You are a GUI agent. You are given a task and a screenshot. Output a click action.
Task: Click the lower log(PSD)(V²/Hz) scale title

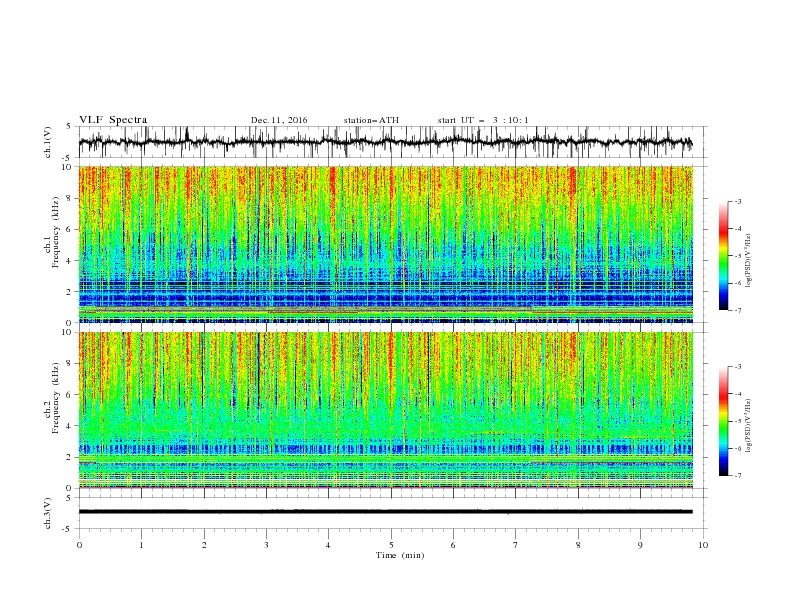point(748,425)
